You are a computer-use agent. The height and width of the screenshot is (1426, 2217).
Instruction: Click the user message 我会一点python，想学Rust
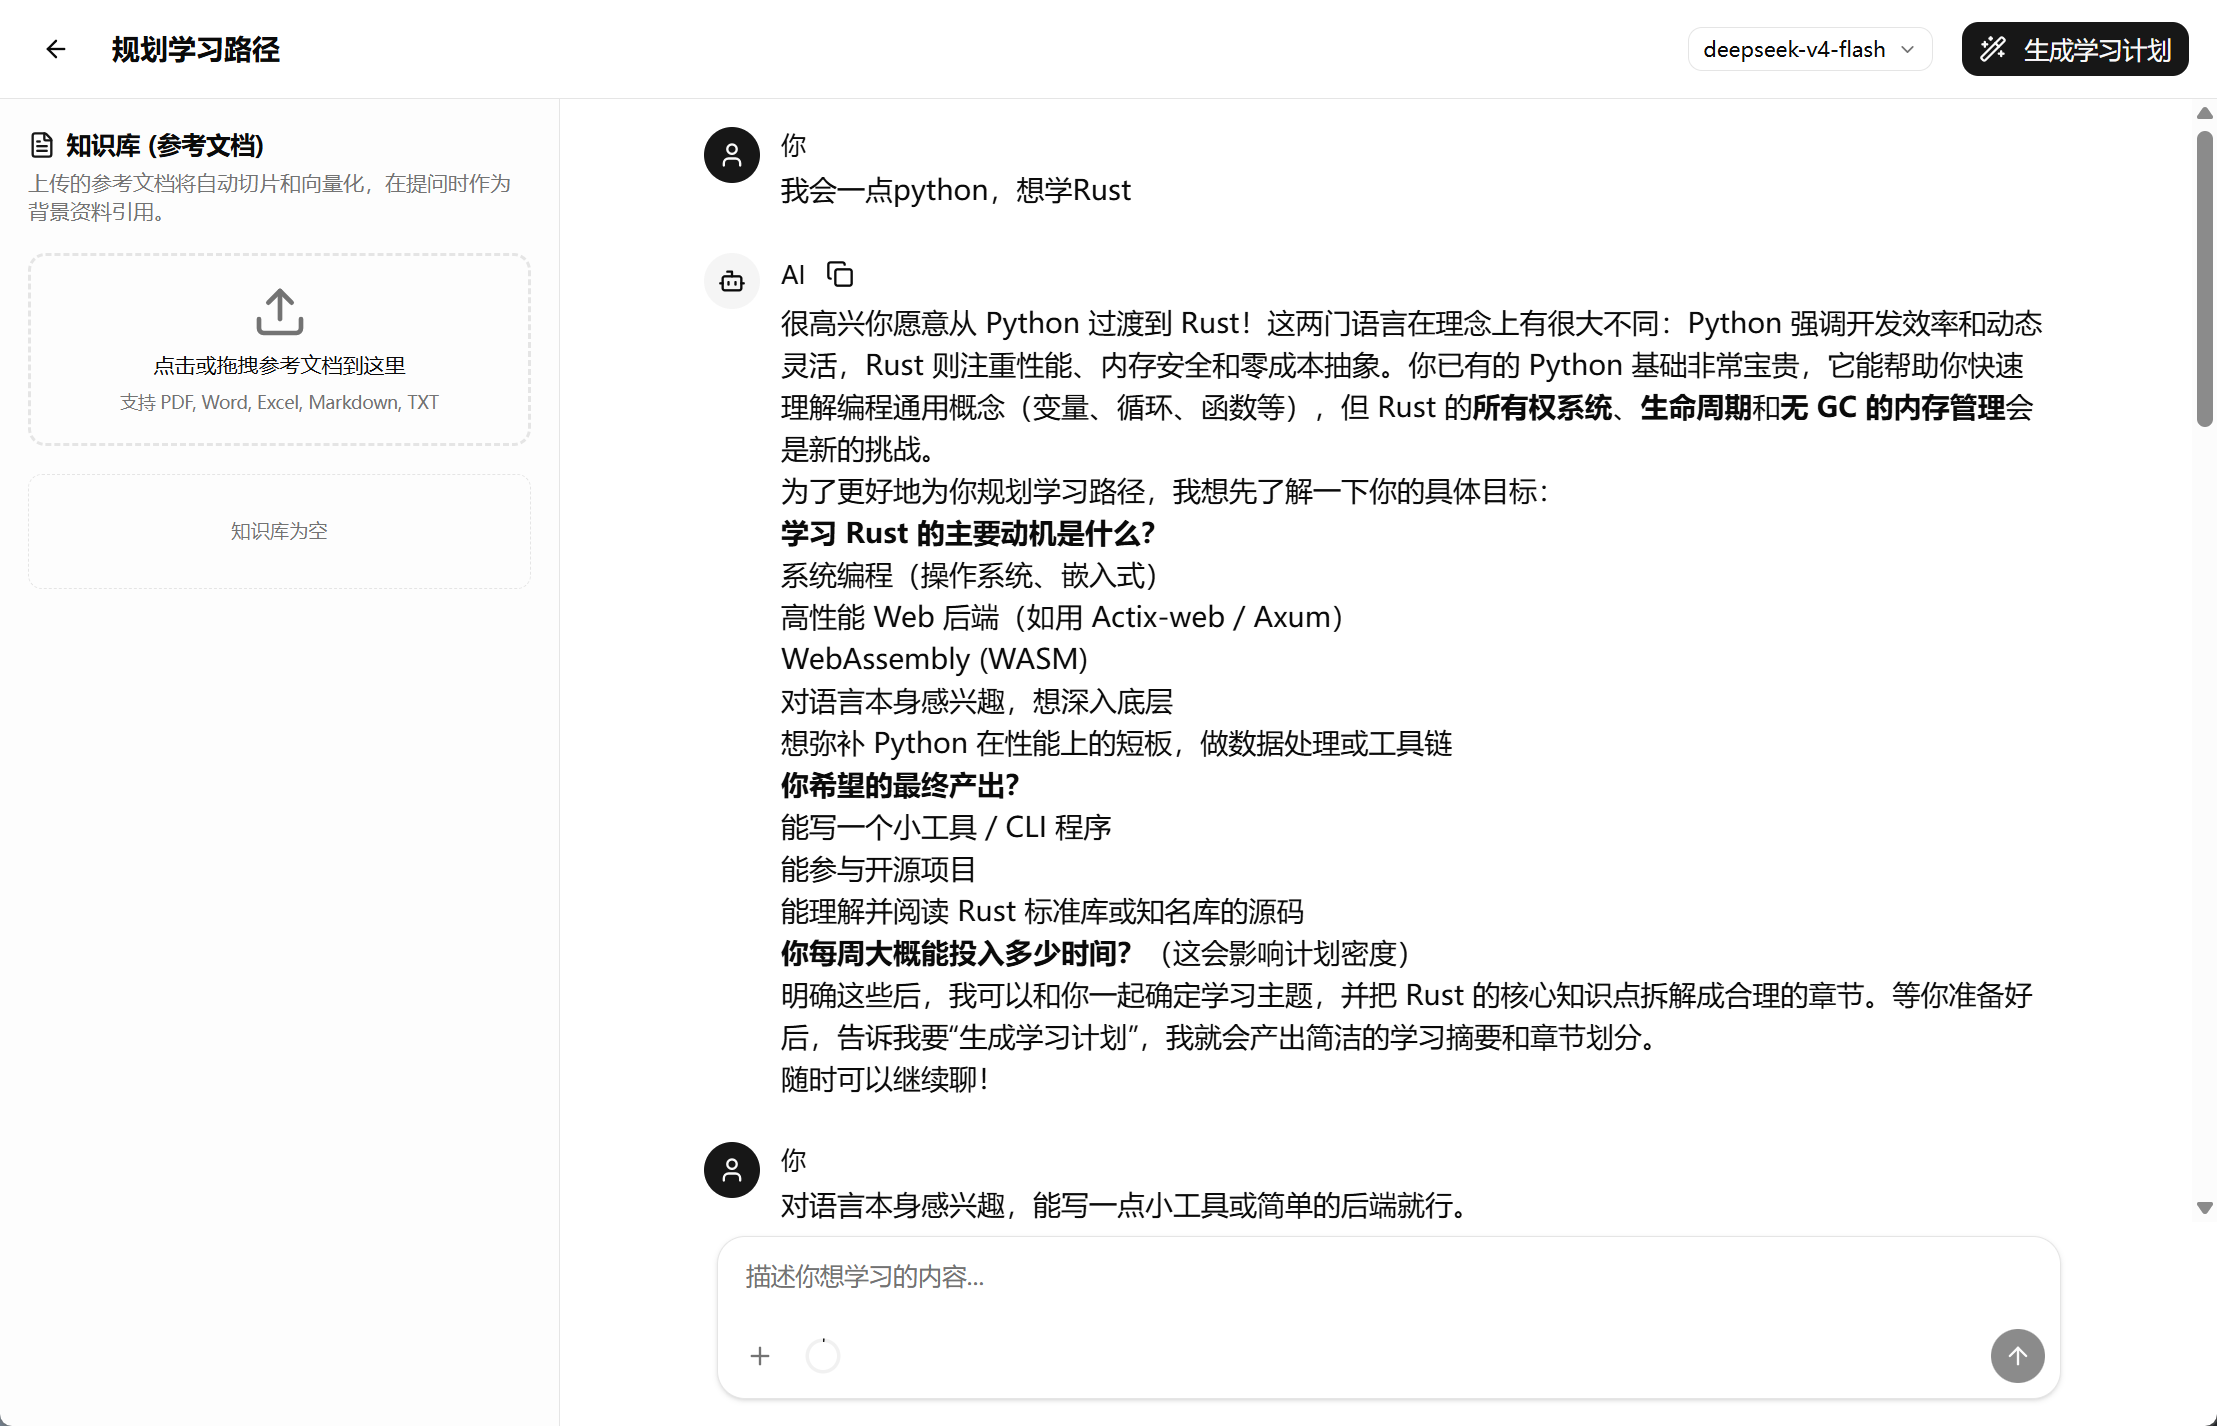[x=956, y=190]
